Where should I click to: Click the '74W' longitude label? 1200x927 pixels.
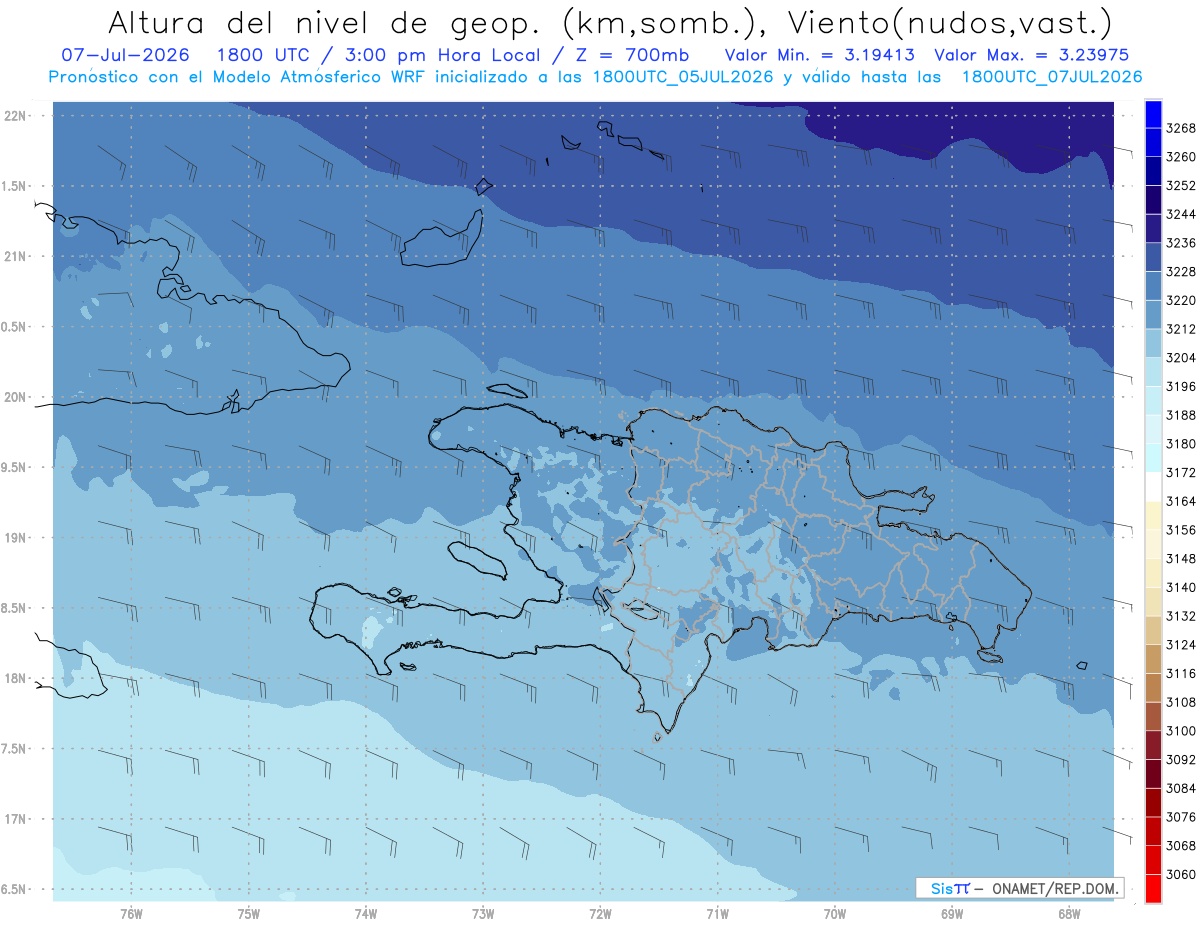(366, 914)
